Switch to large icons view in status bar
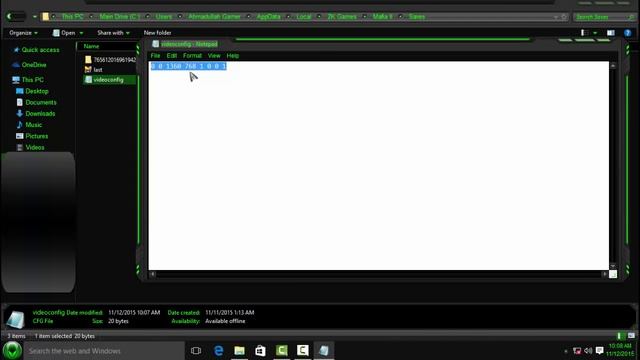The height and width of the screenshot is (360, 640). coord(631,336)
